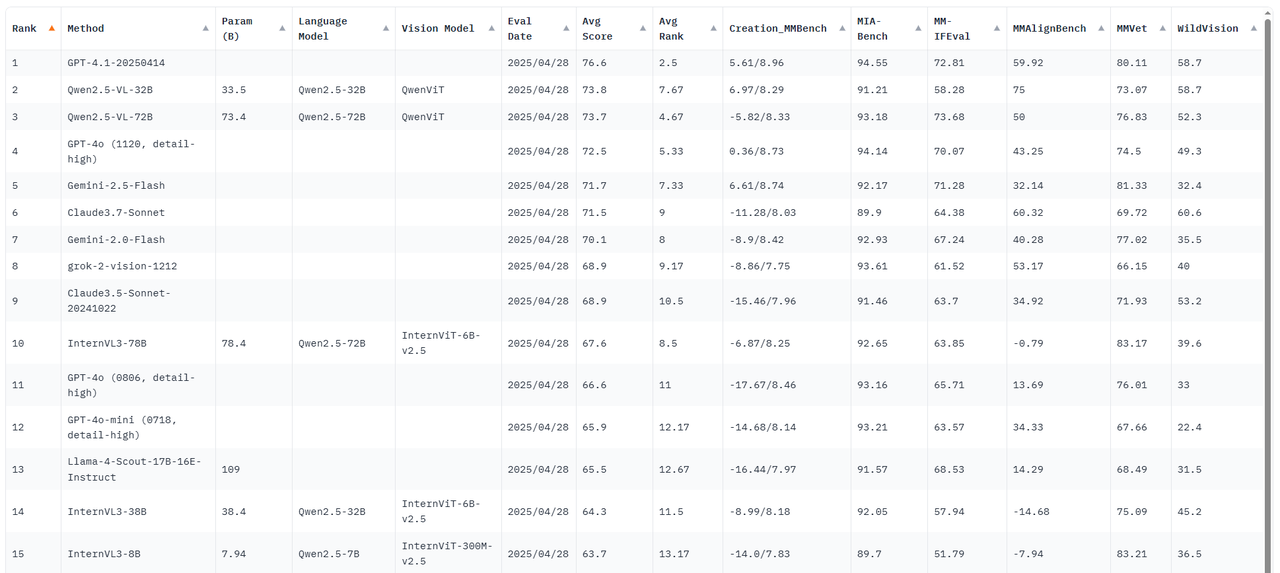Select the Qwen2.5-VL-72B method cell

click(x=138, y=116)
